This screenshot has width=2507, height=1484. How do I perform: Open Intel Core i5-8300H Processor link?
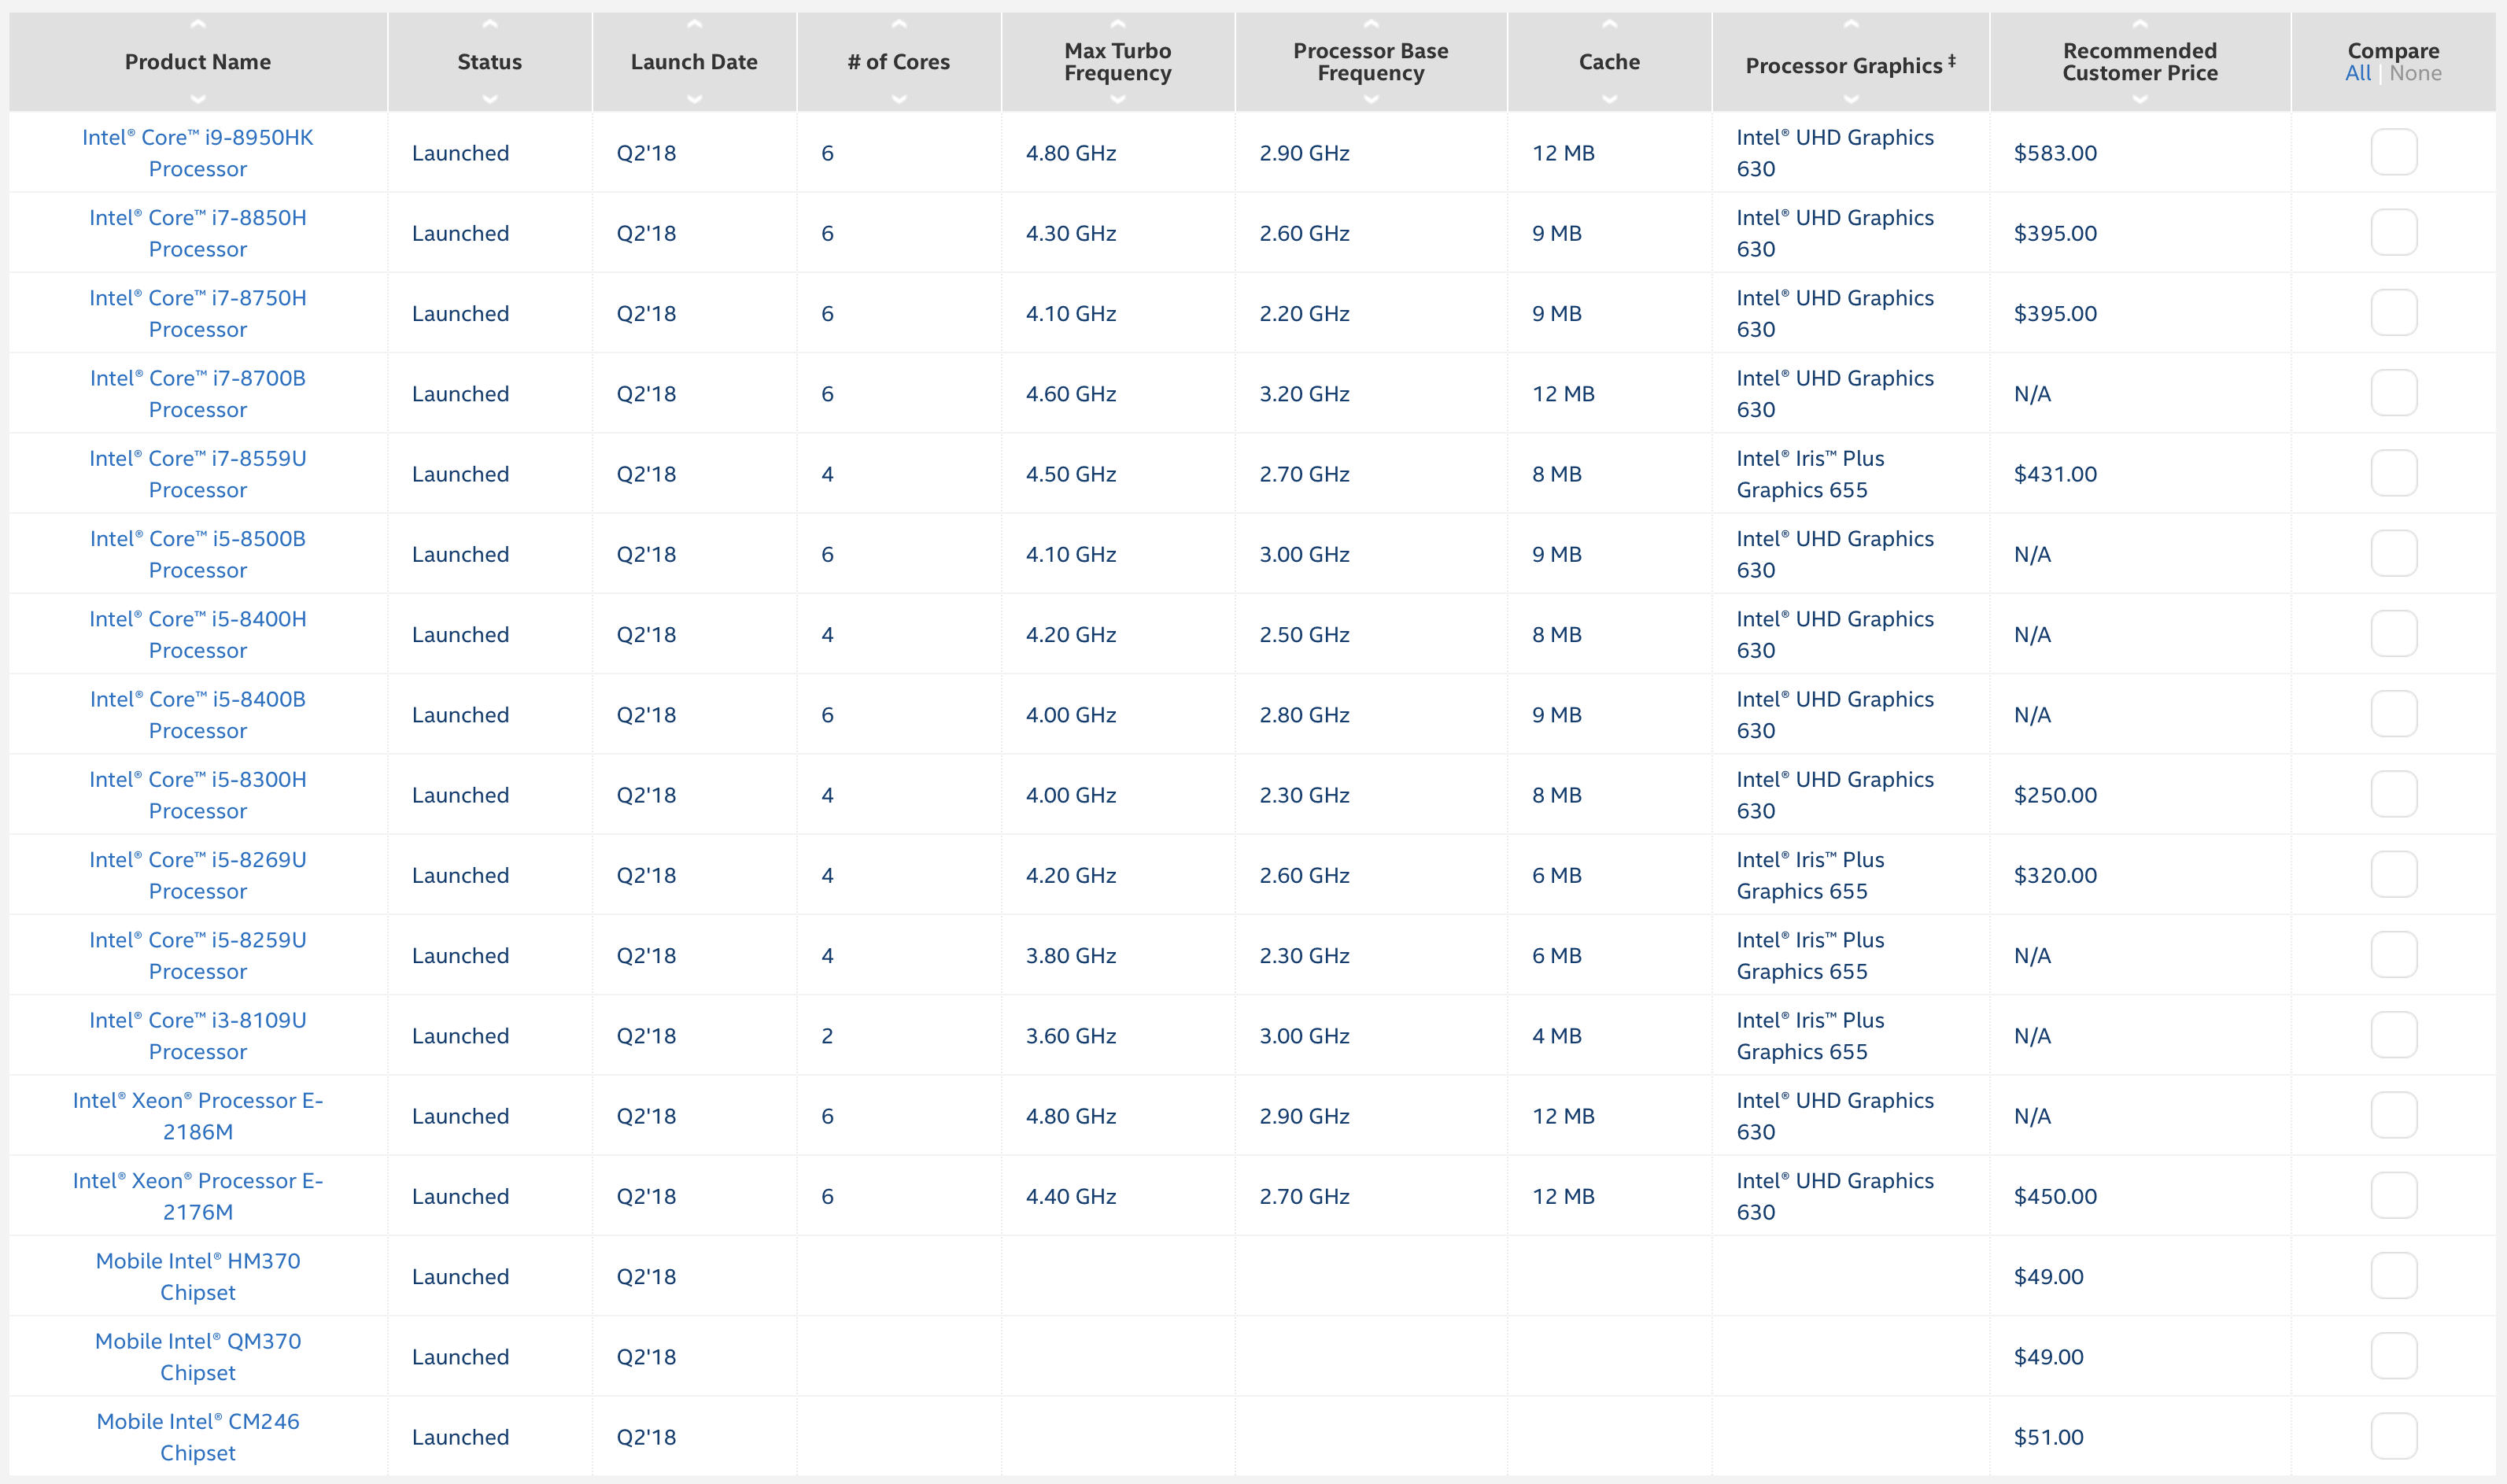198,795
